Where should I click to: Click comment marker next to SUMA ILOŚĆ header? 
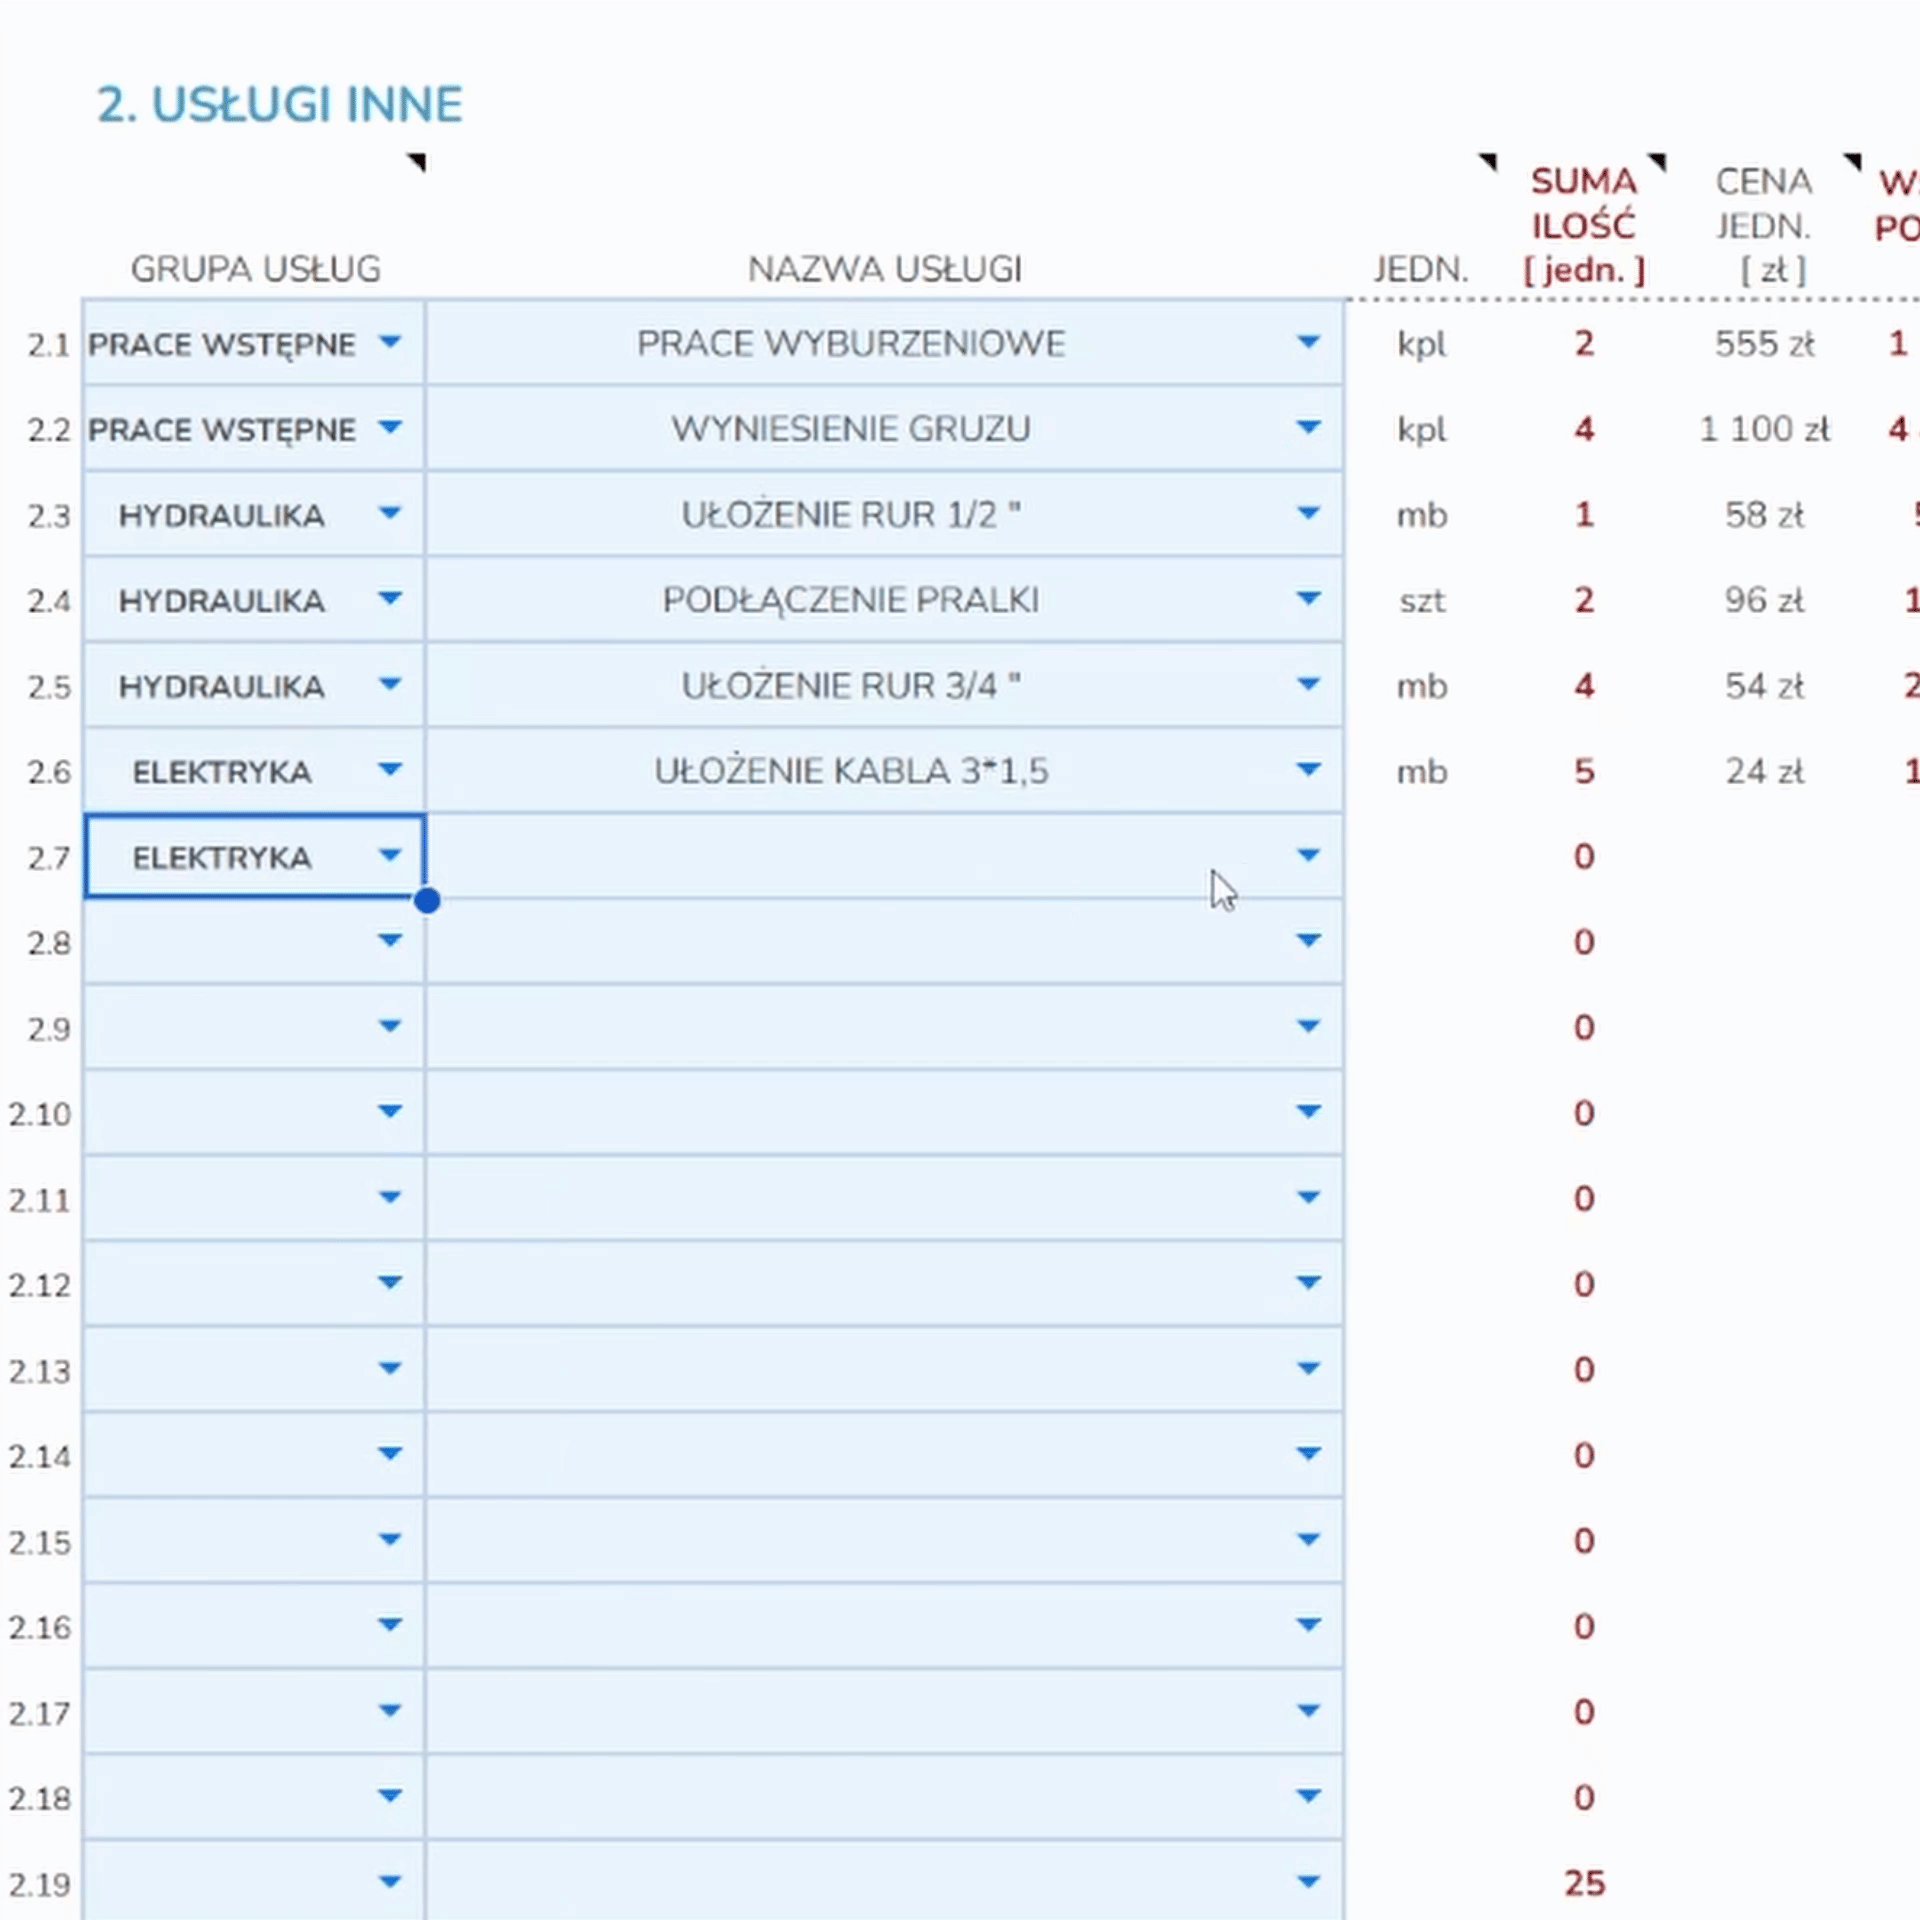point(1657,162)
